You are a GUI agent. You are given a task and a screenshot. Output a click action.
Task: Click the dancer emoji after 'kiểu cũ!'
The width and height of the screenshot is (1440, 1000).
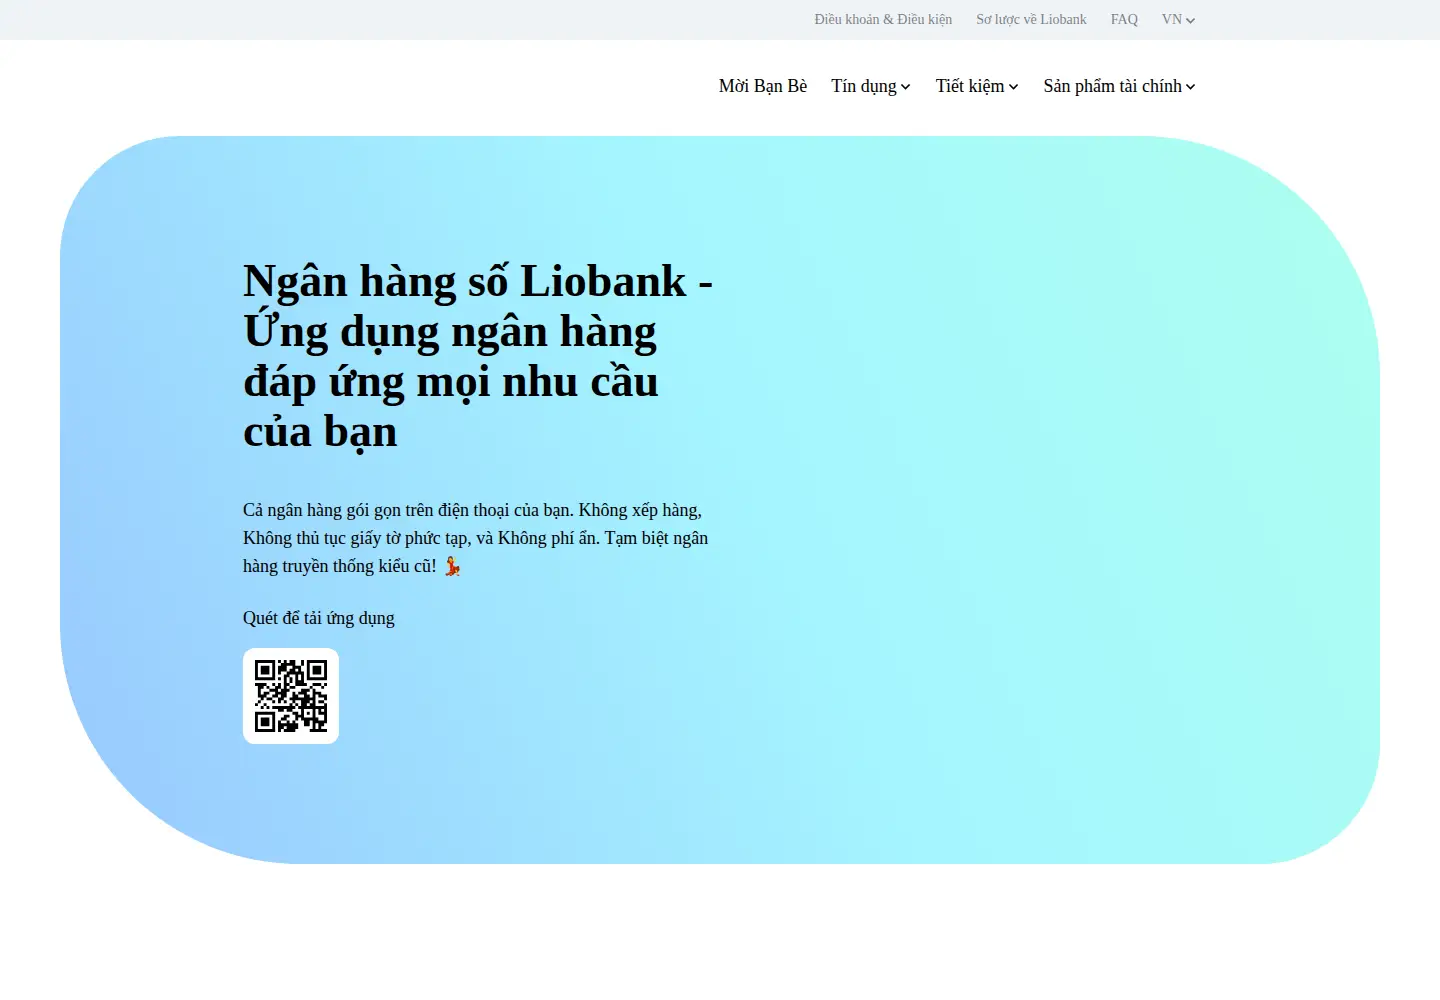(x=452, y=566)
